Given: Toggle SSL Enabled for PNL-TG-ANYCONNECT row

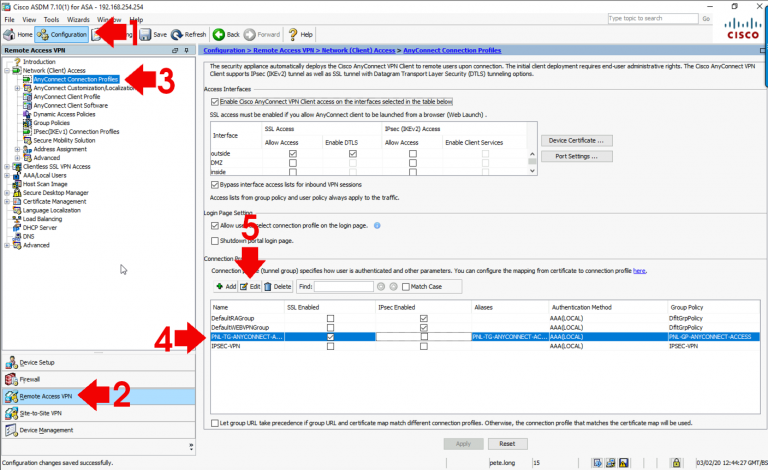Looking at the screenshot, I should [x=331, y=337].
